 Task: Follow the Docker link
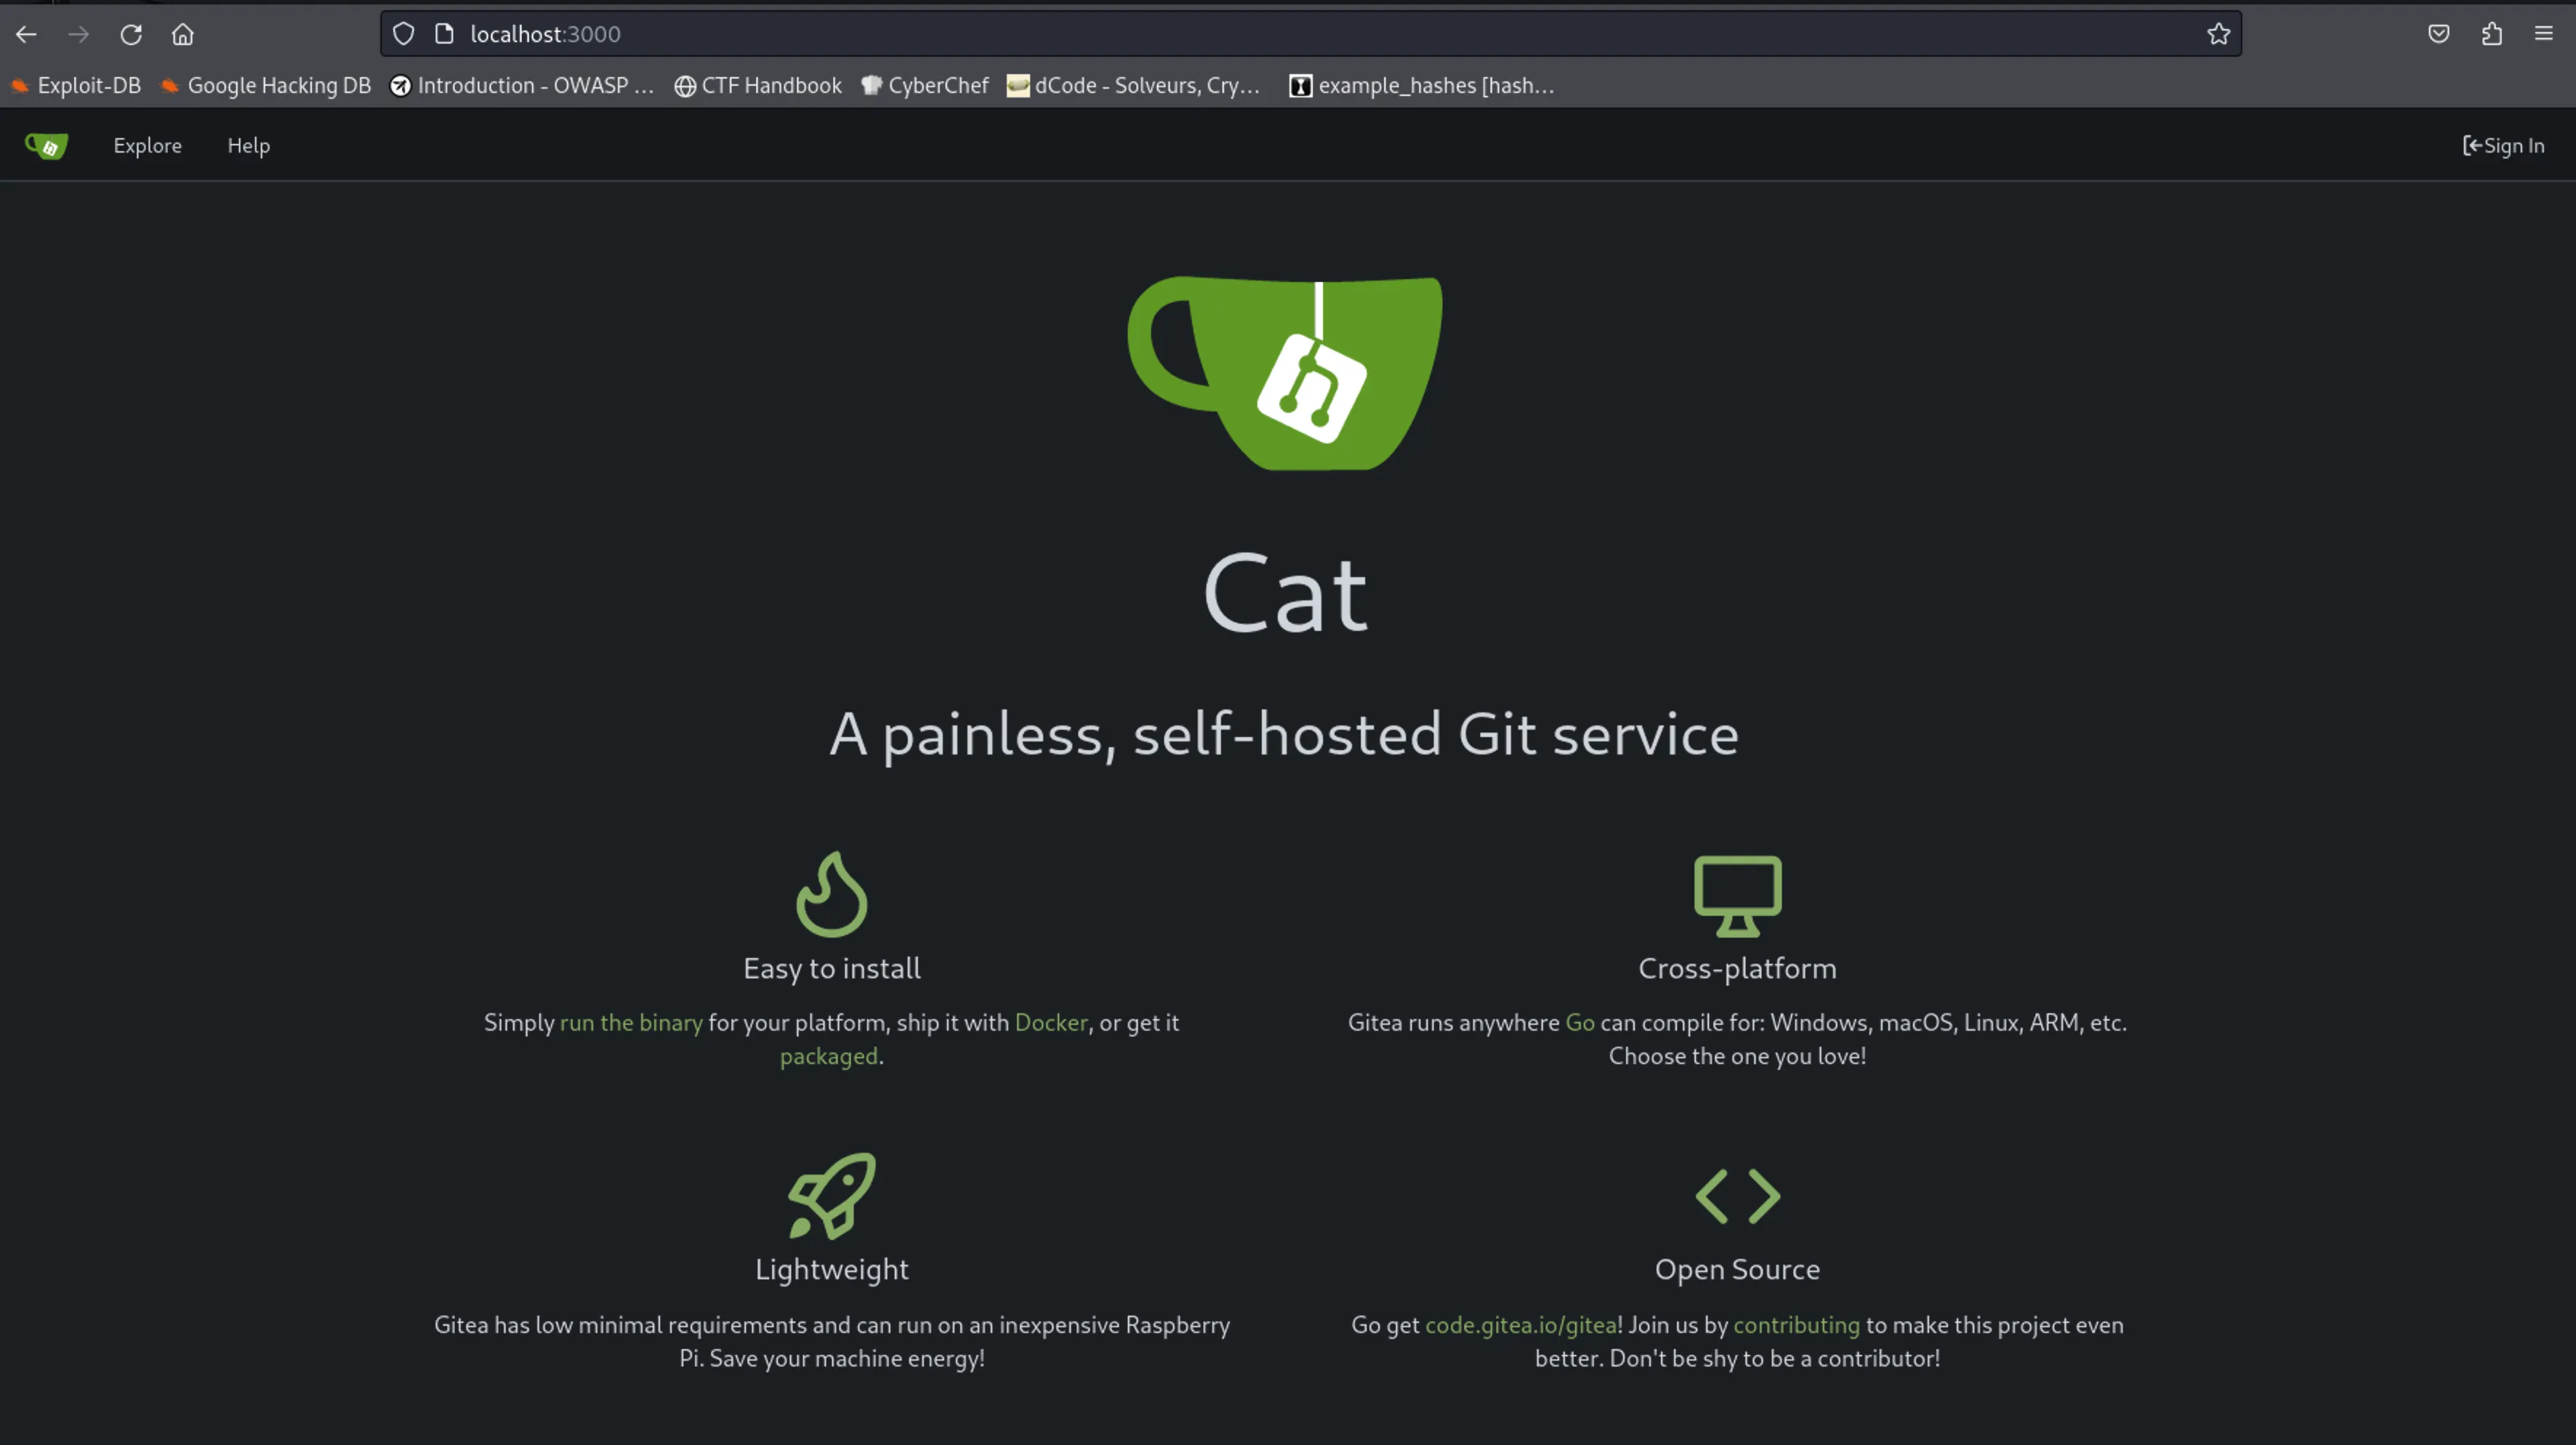pos(1051,1023)
